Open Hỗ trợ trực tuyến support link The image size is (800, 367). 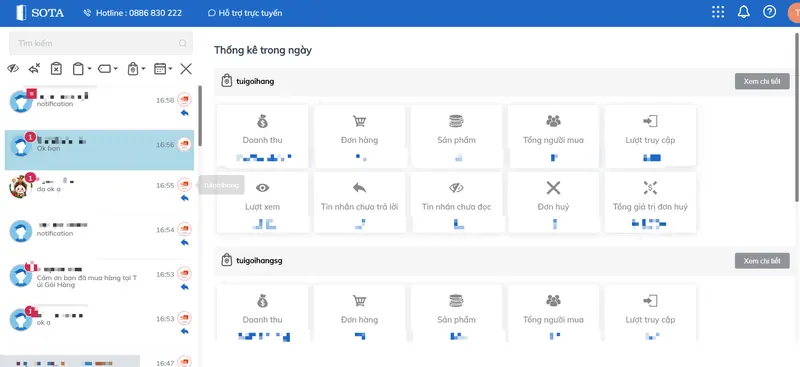point(245,13)
